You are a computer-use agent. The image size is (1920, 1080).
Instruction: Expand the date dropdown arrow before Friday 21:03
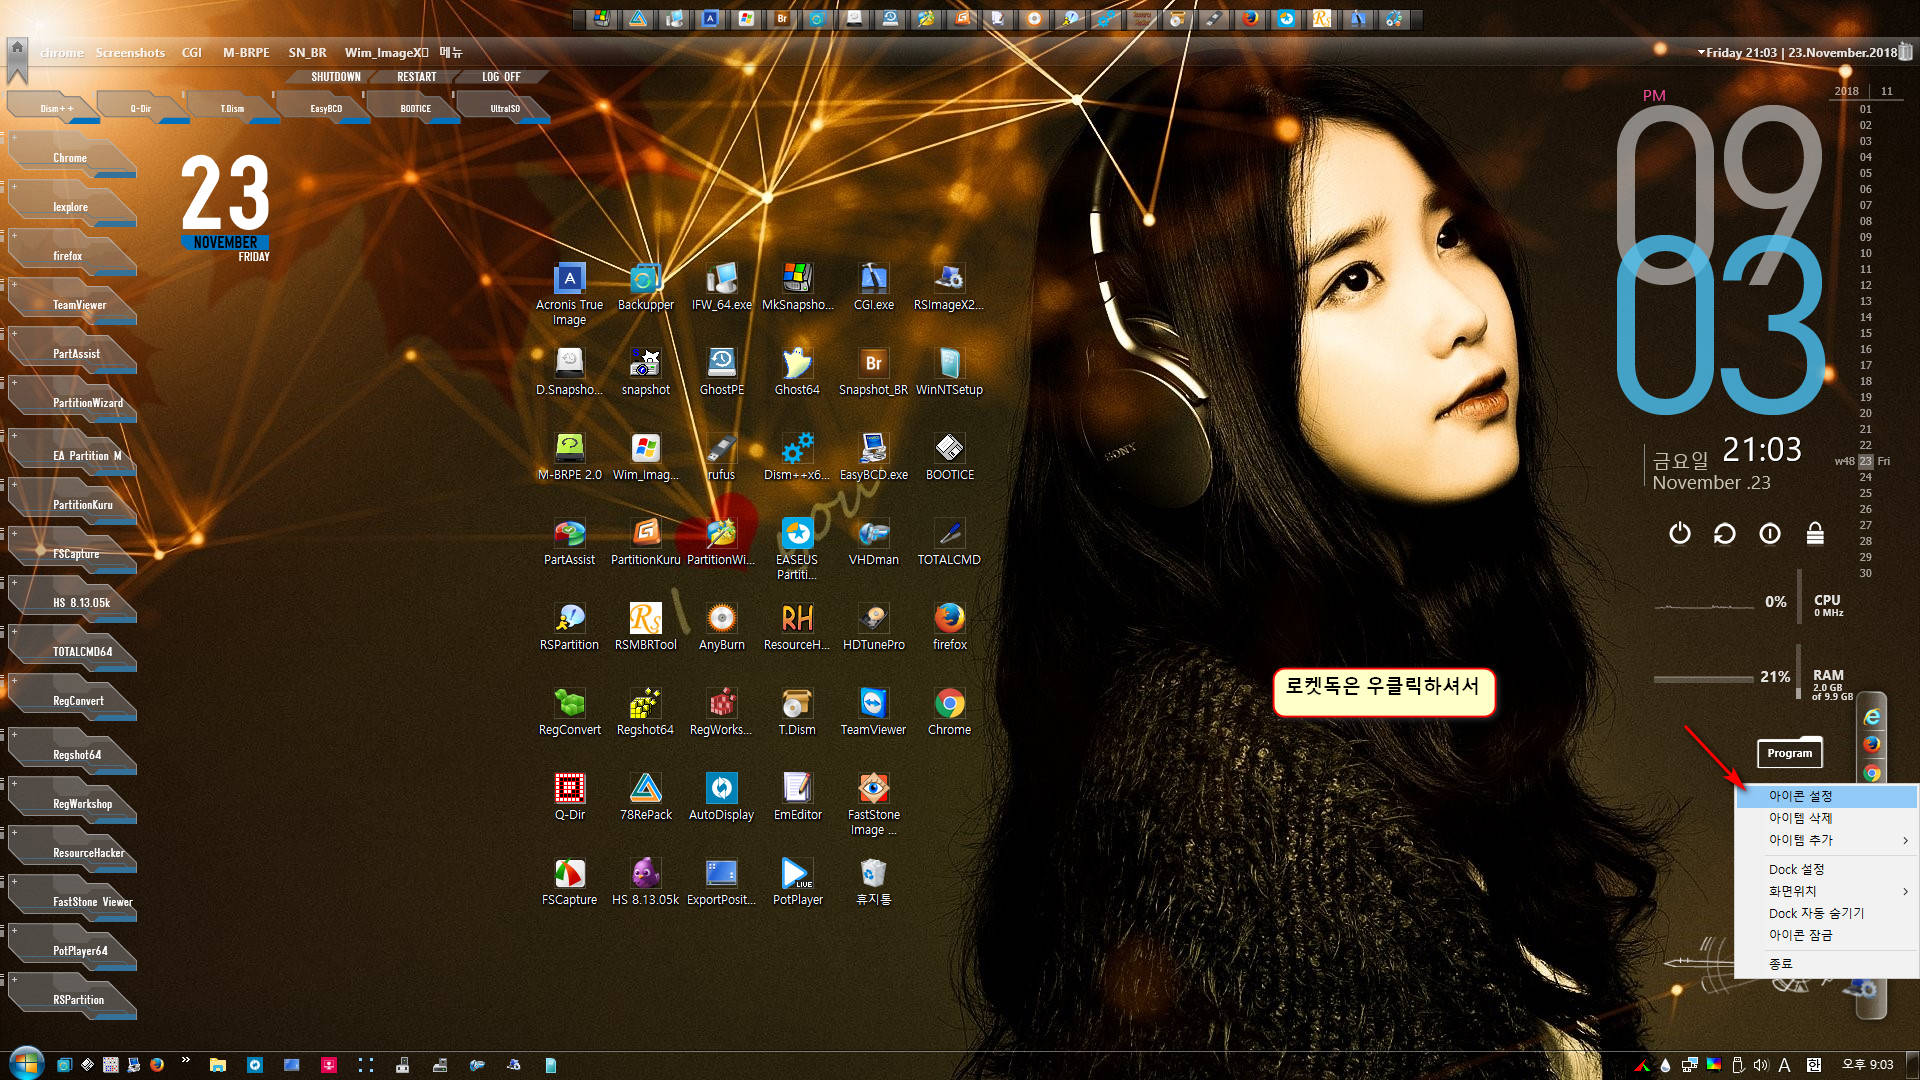coord(1701,52)
